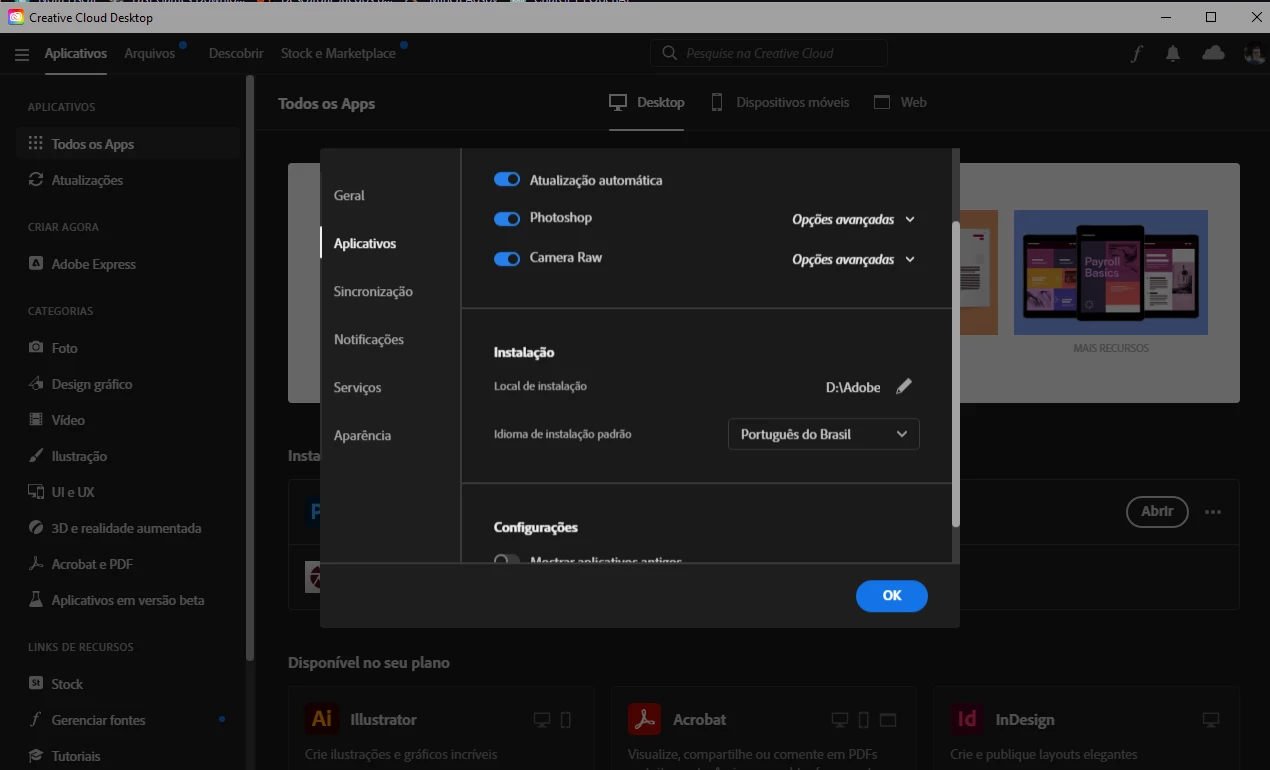Select Aparência preferences tab
The image size is (1270, 770).
coord(362,436)
